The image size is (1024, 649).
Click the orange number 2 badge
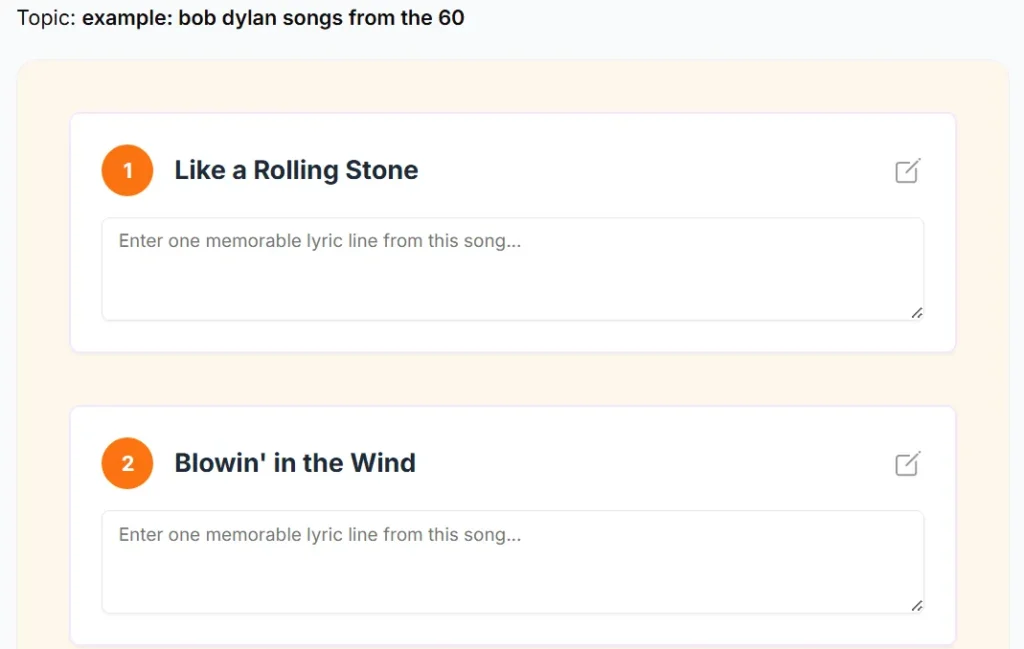point(127,464)
